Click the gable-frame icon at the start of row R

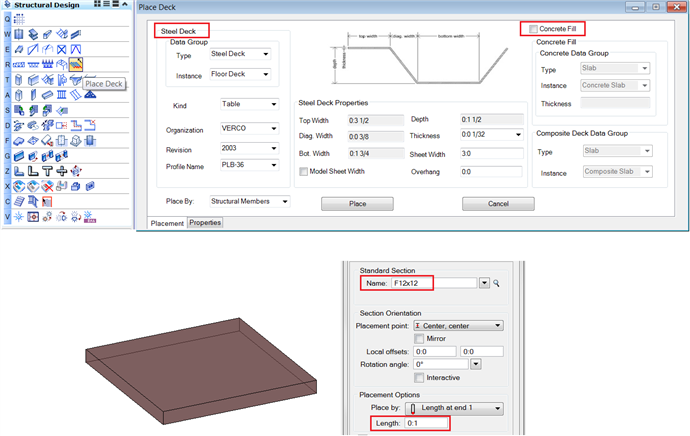click(x=19, y=65)
